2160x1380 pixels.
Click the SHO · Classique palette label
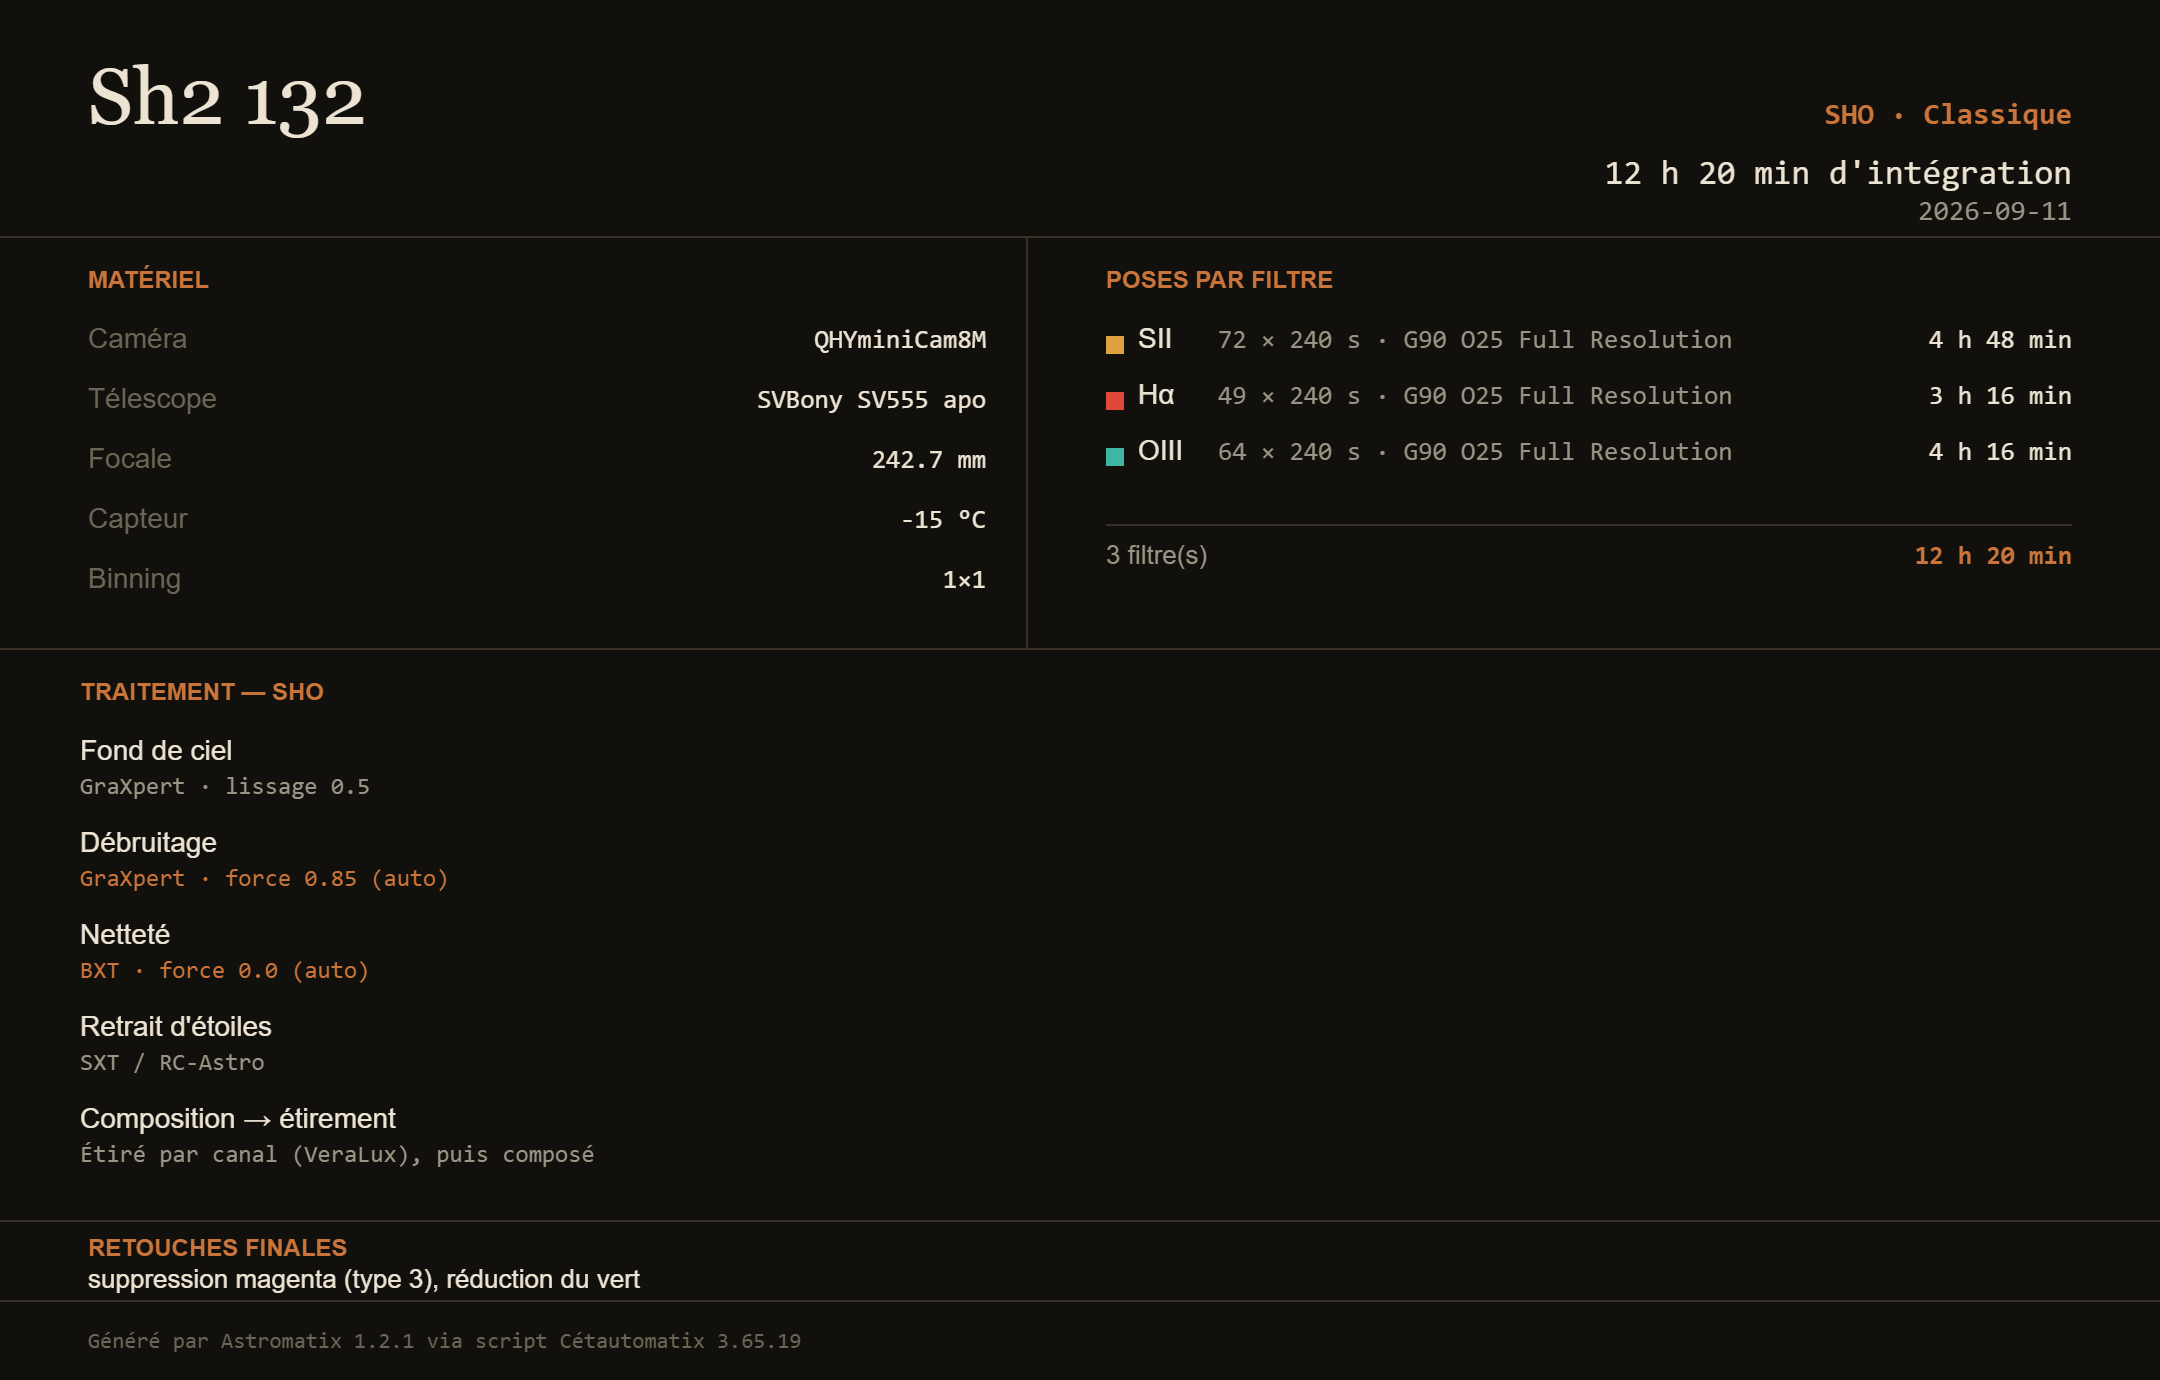pyautogui.click(x=1947, y=115)
